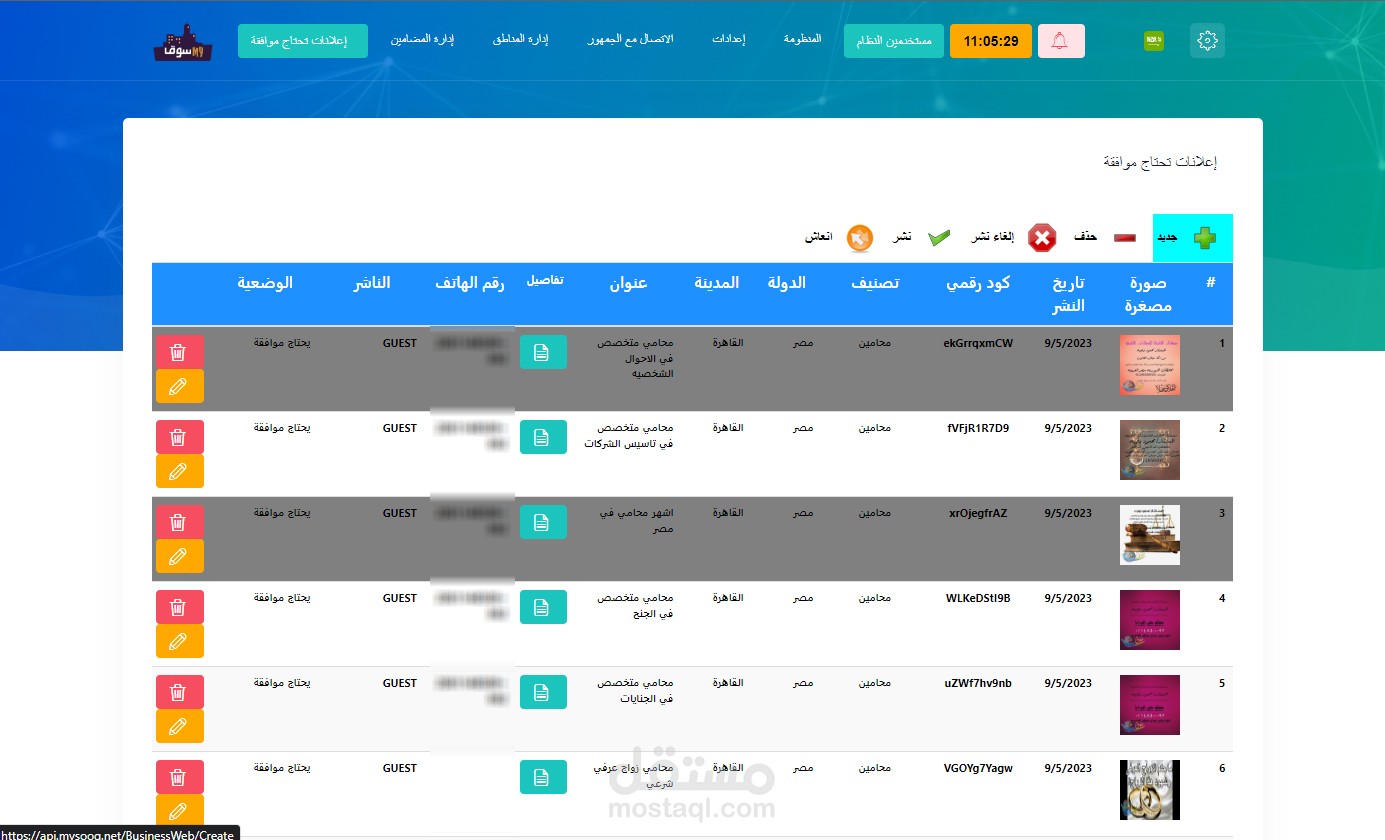This screenshot has height=840, width=1385.
Task: Open the إدارة المناطق menu
Action: pyautogui.click(x=520, y=39)
